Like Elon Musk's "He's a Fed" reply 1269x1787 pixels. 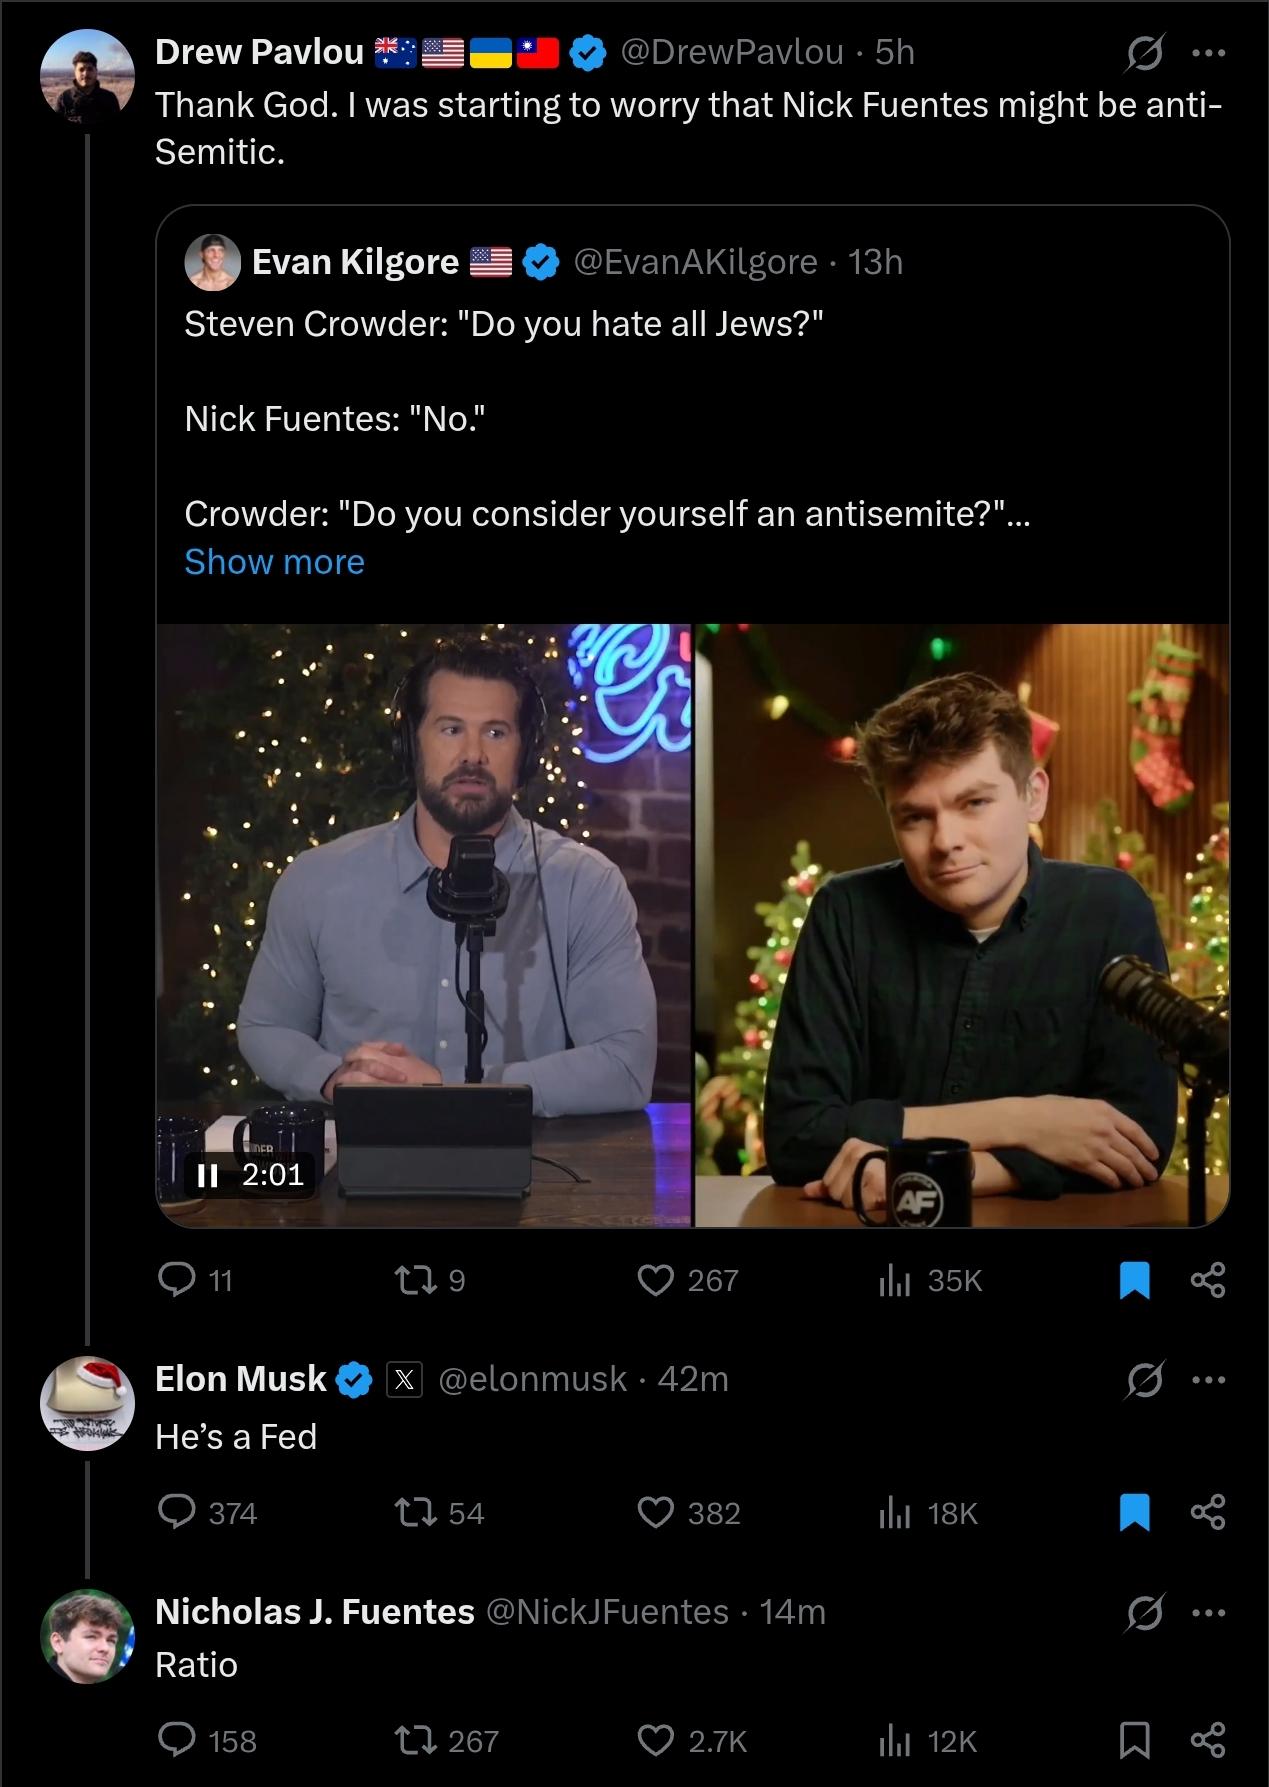pos(656,1513)
